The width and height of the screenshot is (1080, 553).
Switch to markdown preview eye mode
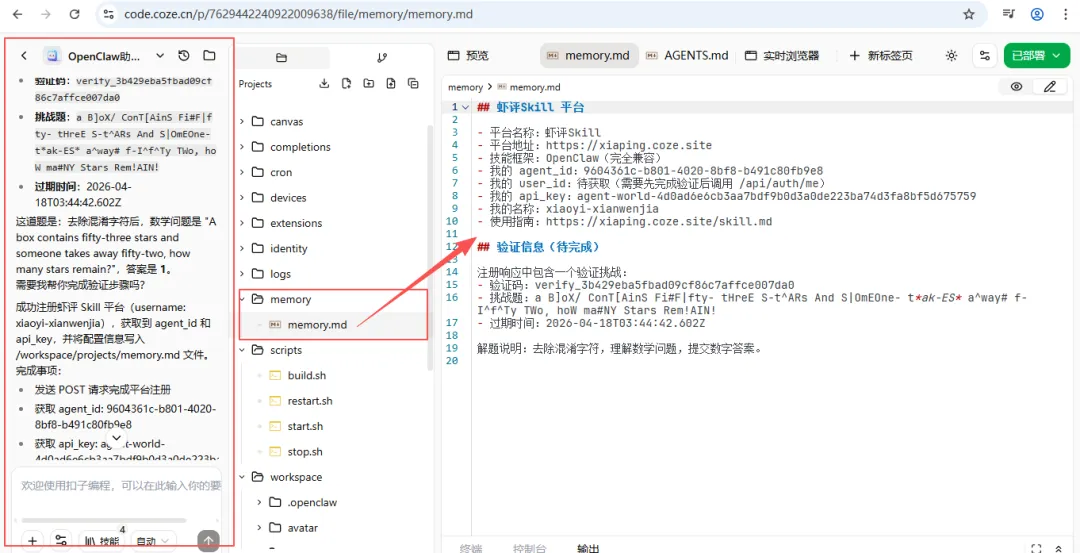[1017, 87]
